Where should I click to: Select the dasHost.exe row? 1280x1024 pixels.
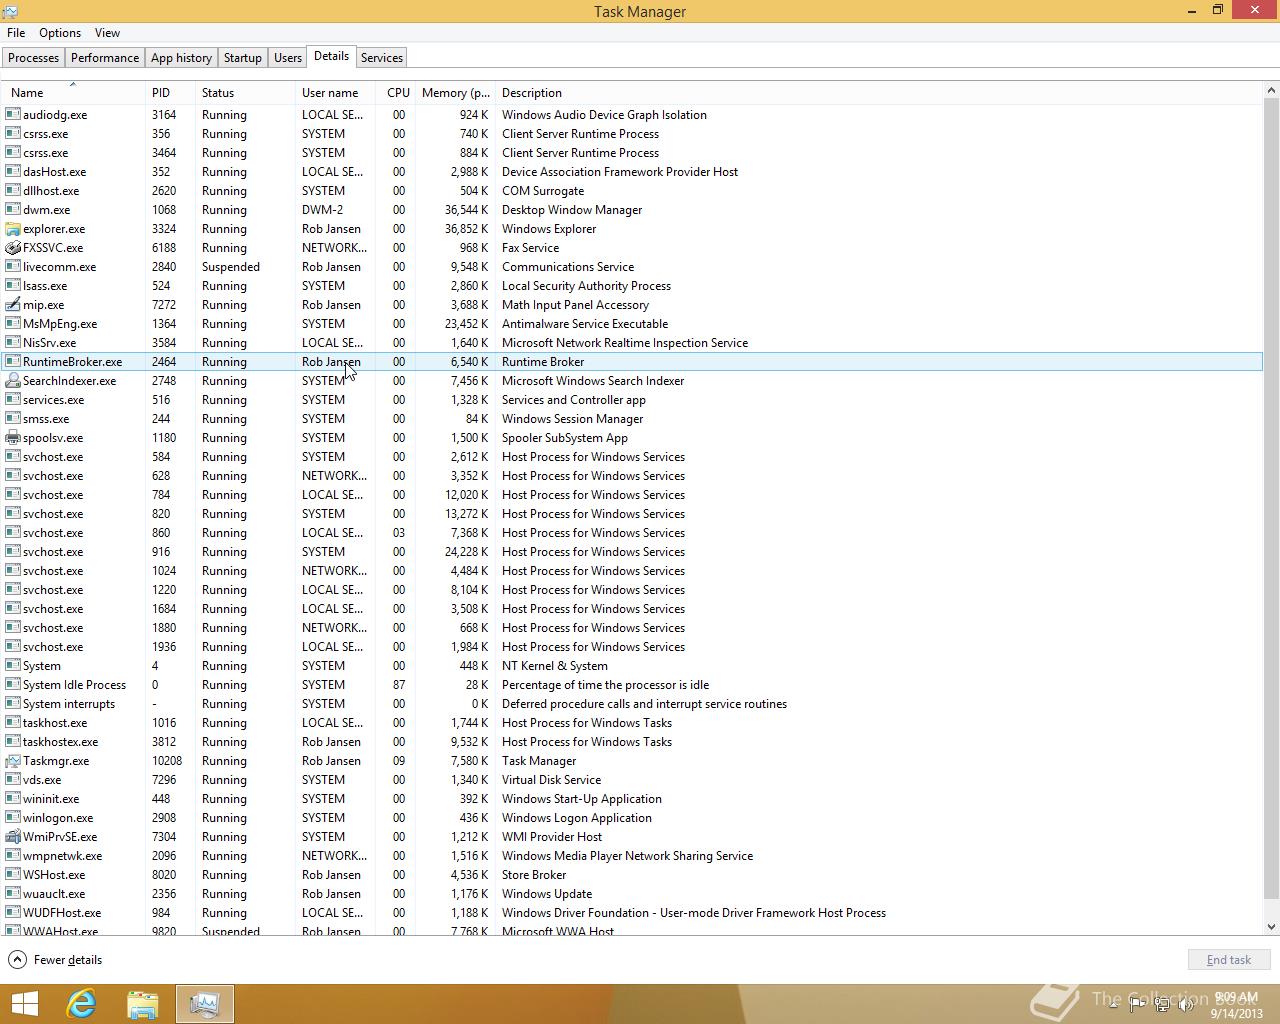point(632,172)
